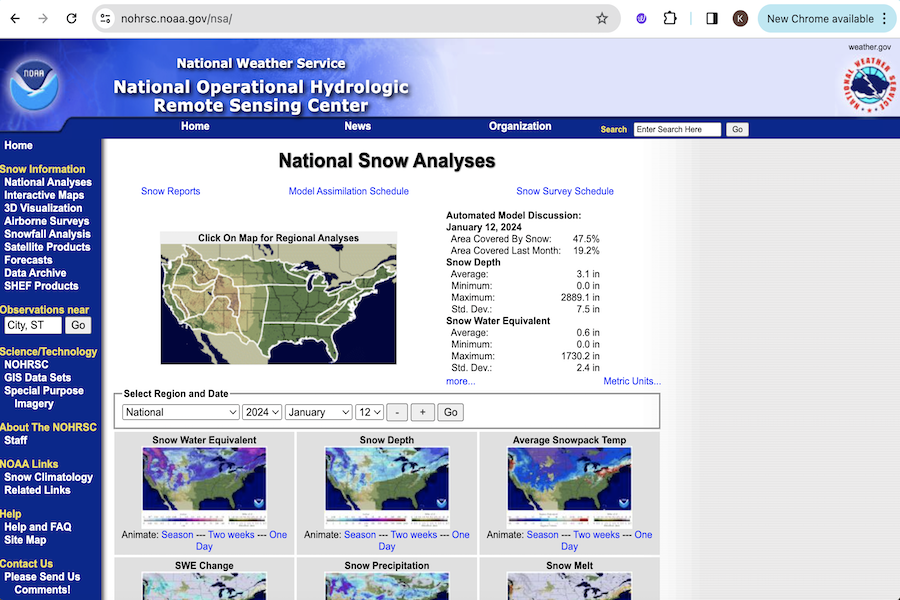
Task: Open News in the top navigation bar
Action: tap(358, 126)
